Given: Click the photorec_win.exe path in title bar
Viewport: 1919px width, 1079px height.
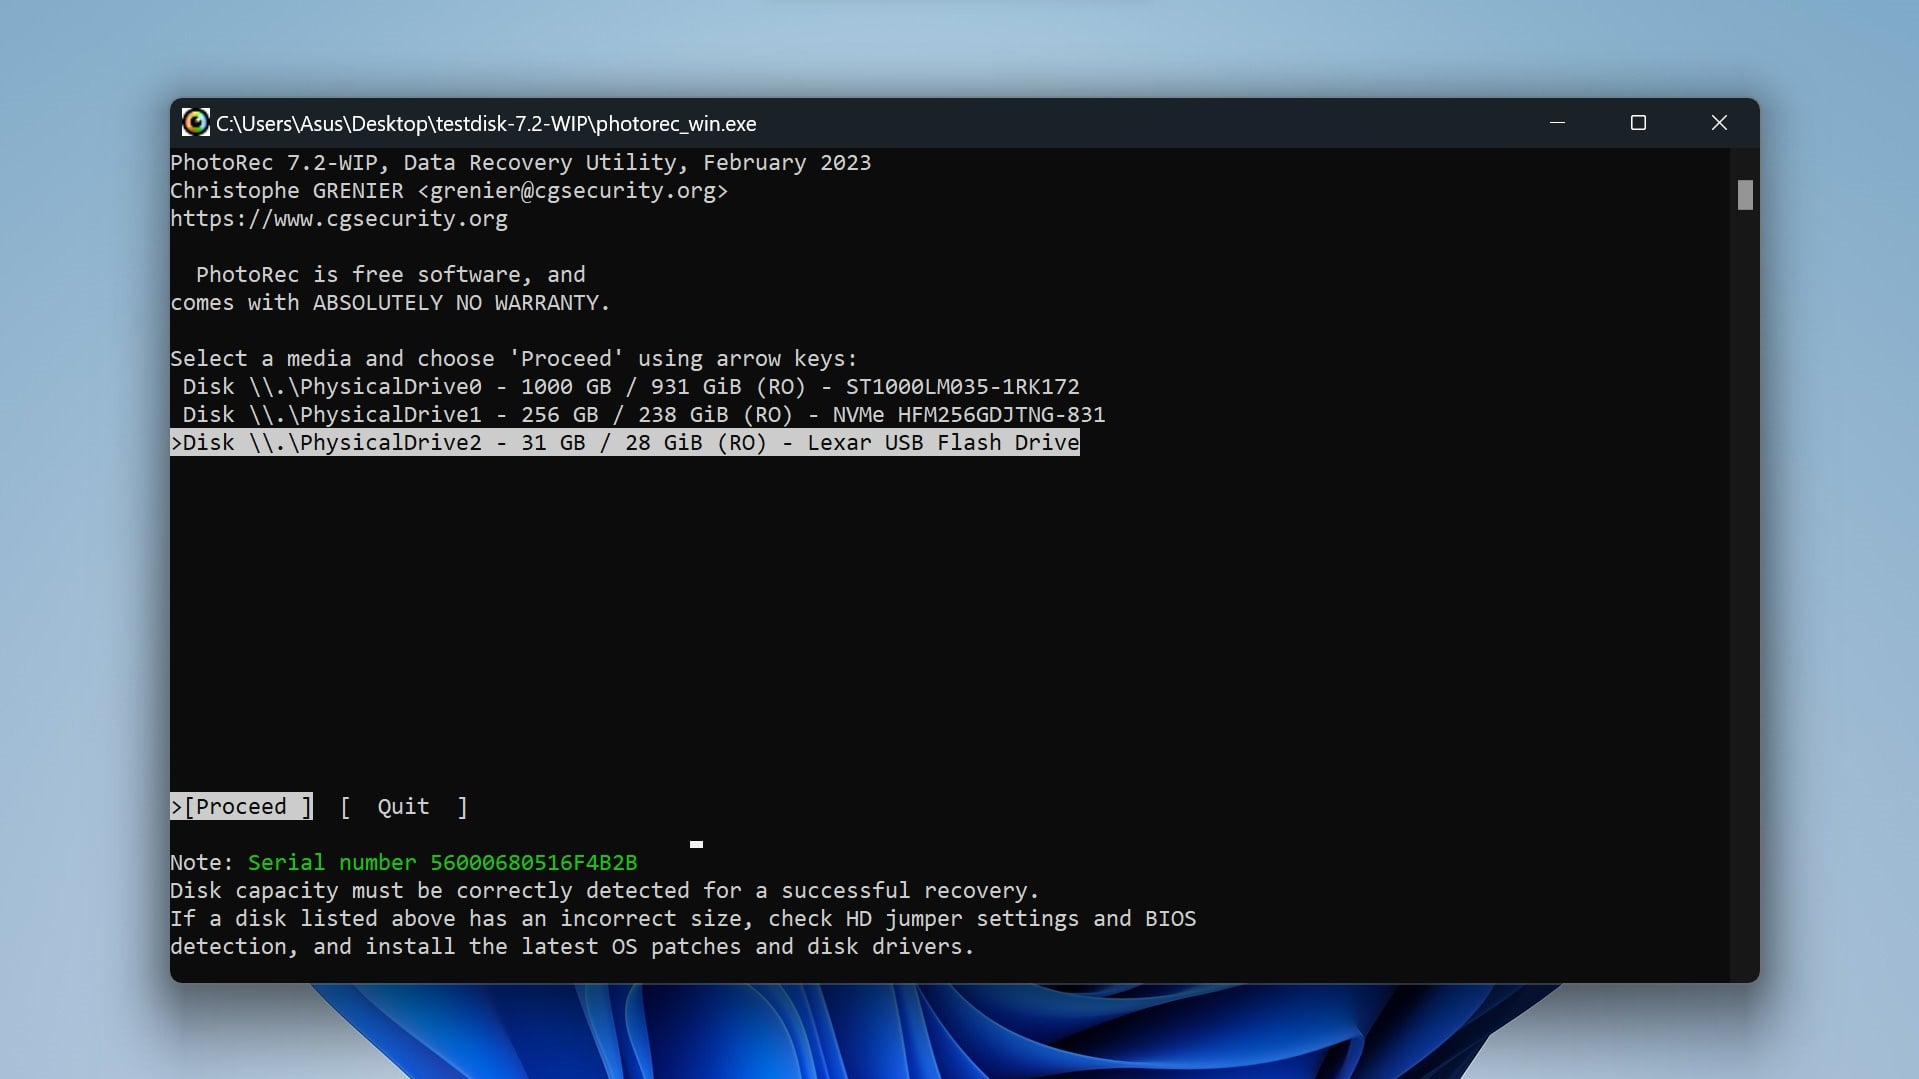Looking at the screenshot, I should pos(486,124).
